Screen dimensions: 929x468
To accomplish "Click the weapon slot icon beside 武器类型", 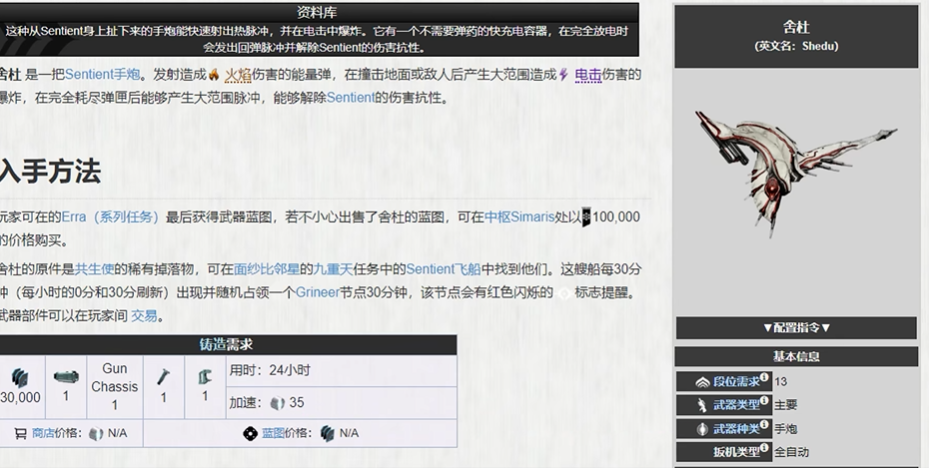I will click(703, 405).
